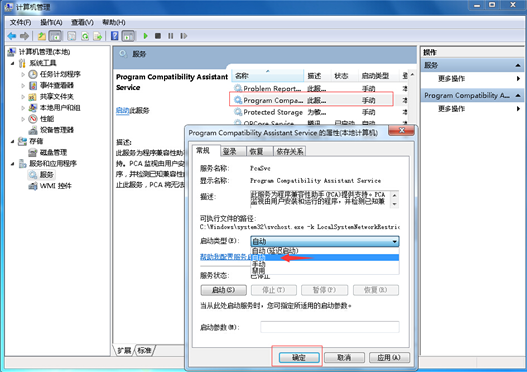
Task: Open the 帮助(H) menu
Action: 114,23
